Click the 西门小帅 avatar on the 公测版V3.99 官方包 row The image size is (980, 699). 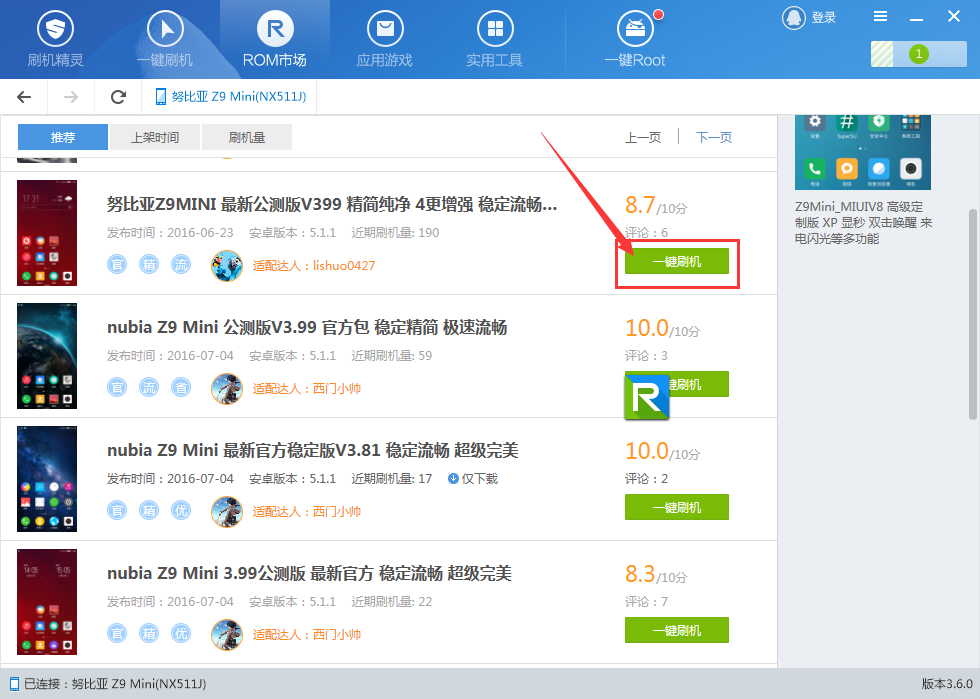(x=227, y=388)
